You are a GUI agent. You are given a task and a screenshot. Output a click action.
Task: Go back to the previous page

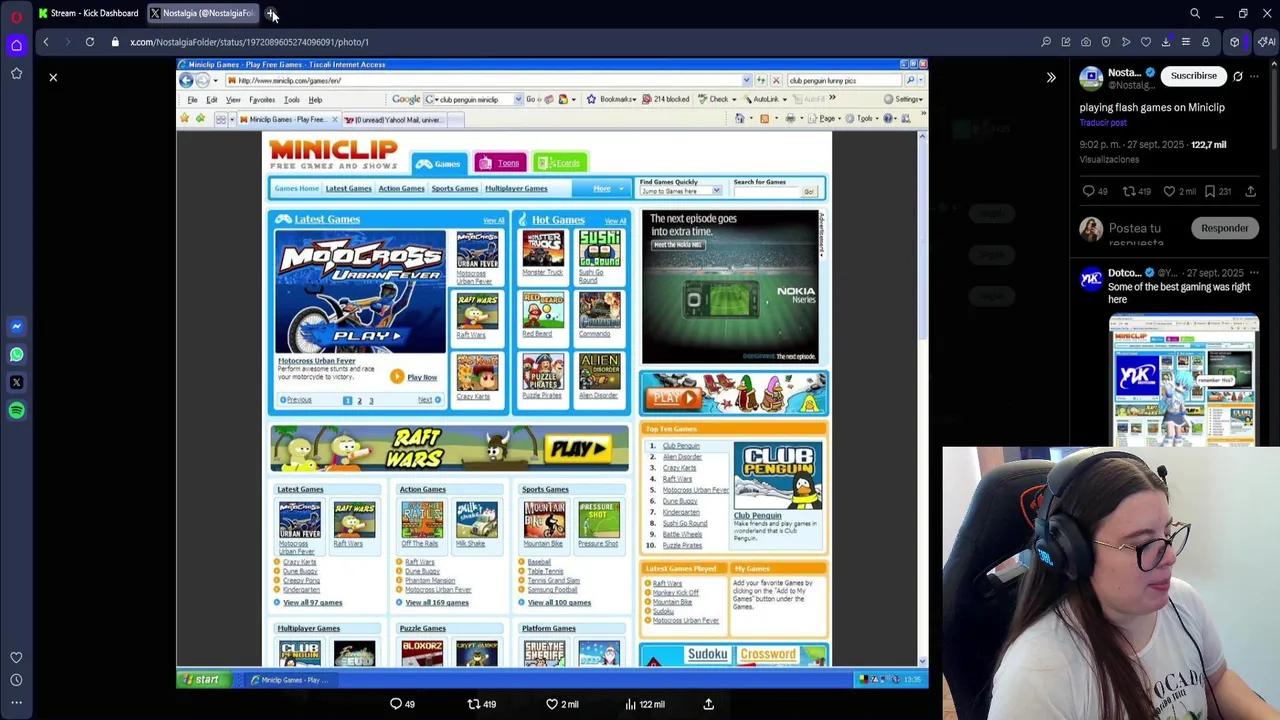pos(45,42)
